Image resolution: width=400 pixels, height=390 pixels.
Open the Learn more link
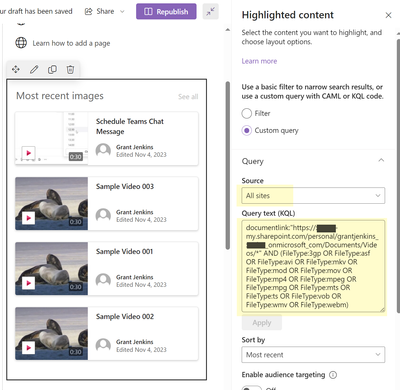point(259,61)
